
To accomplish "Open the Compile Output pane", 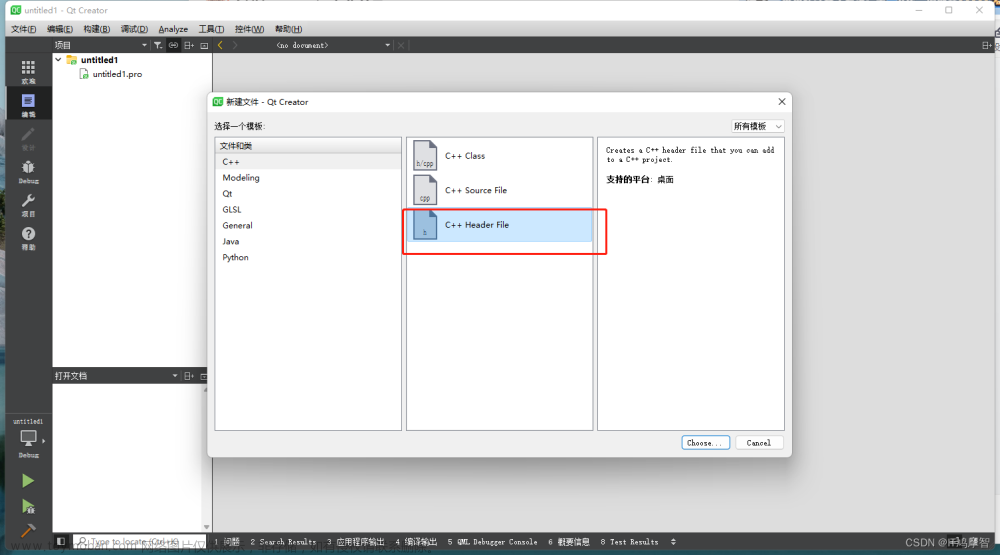I will [x=416, y=542].
